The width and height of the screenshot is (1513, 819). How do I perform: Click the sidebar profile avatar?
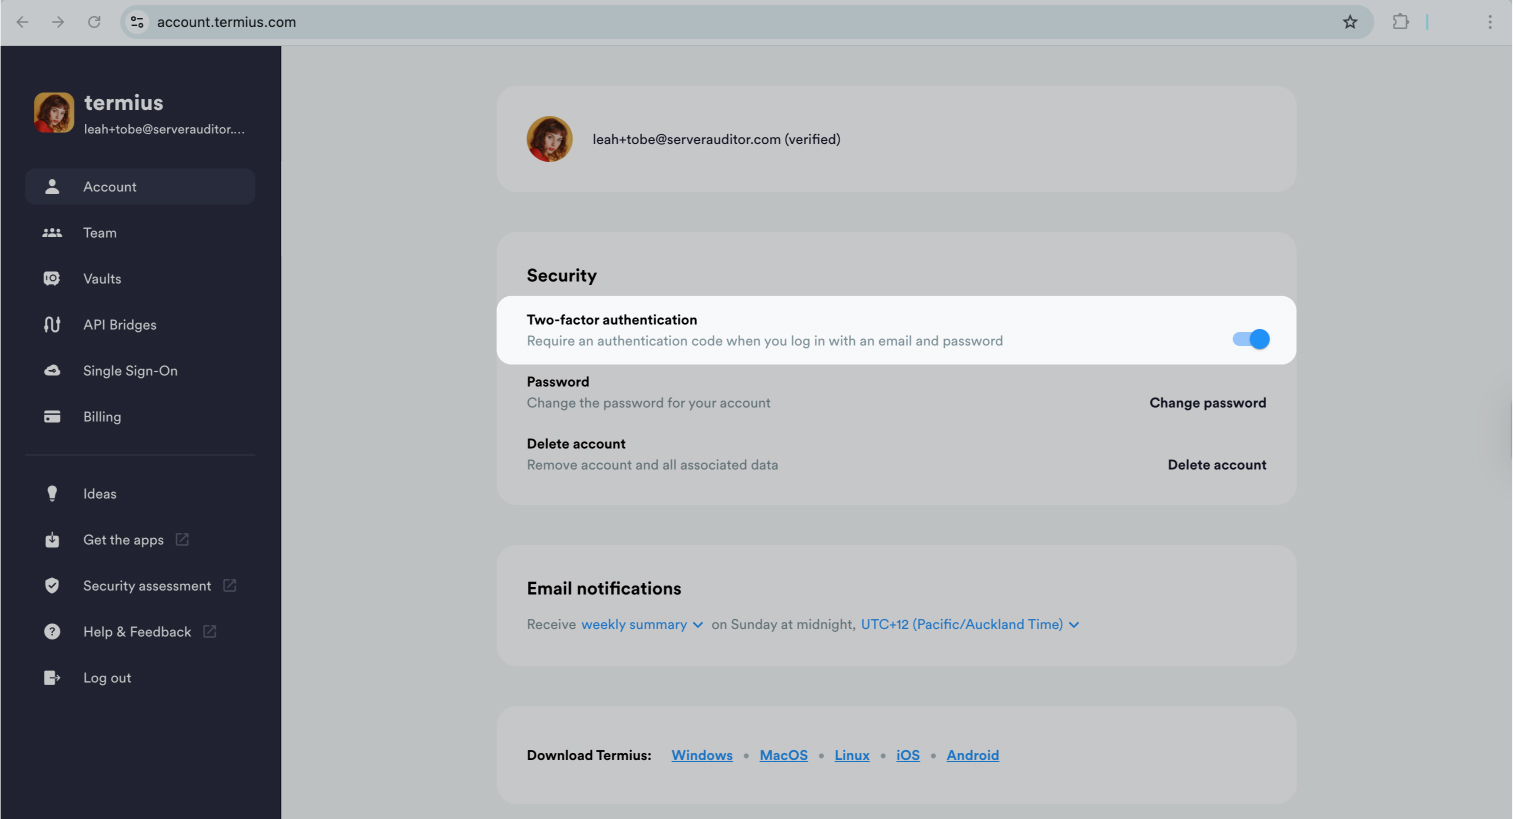tap(54, 113)
